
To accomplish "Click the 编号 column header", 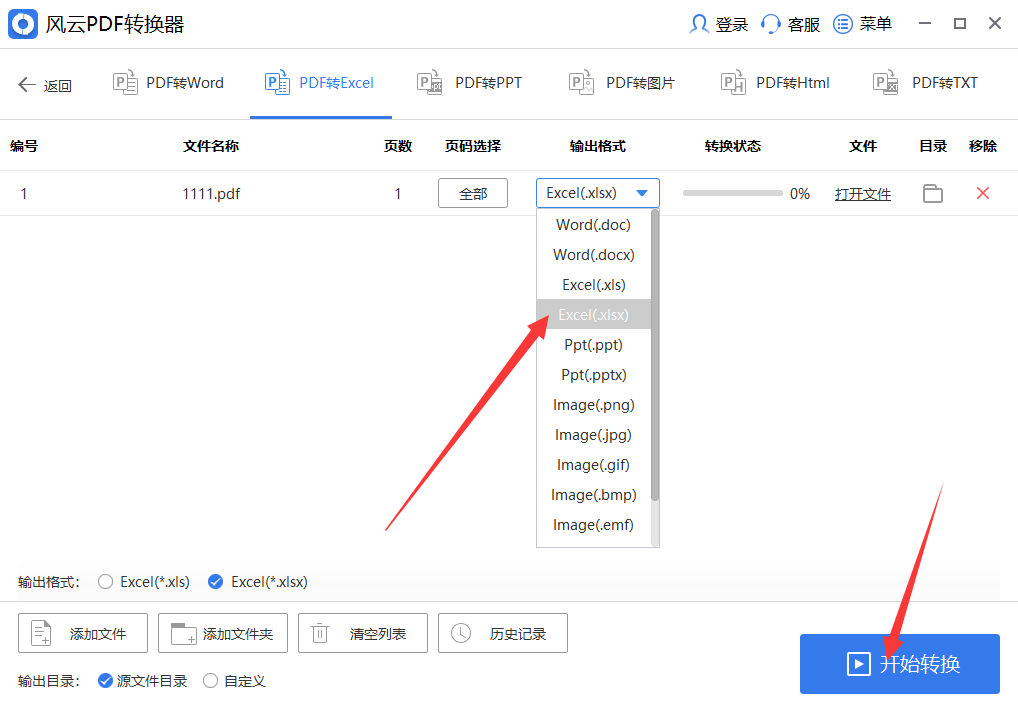I will (24, 146).
